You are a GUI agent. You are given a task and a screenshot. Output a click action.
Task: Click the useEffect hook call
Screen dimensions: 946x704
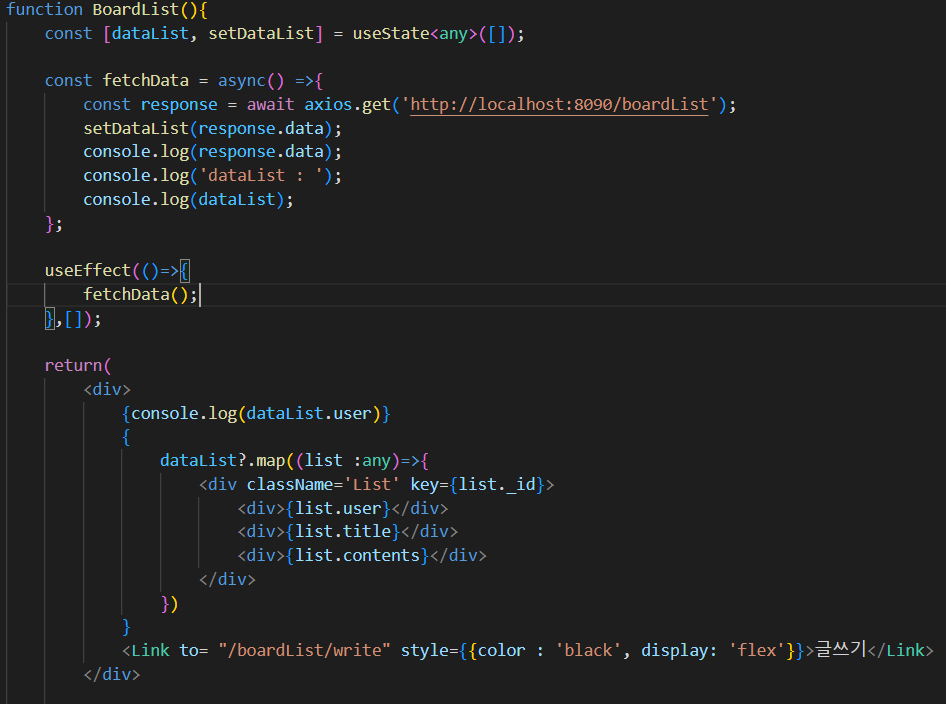point(88,270)
